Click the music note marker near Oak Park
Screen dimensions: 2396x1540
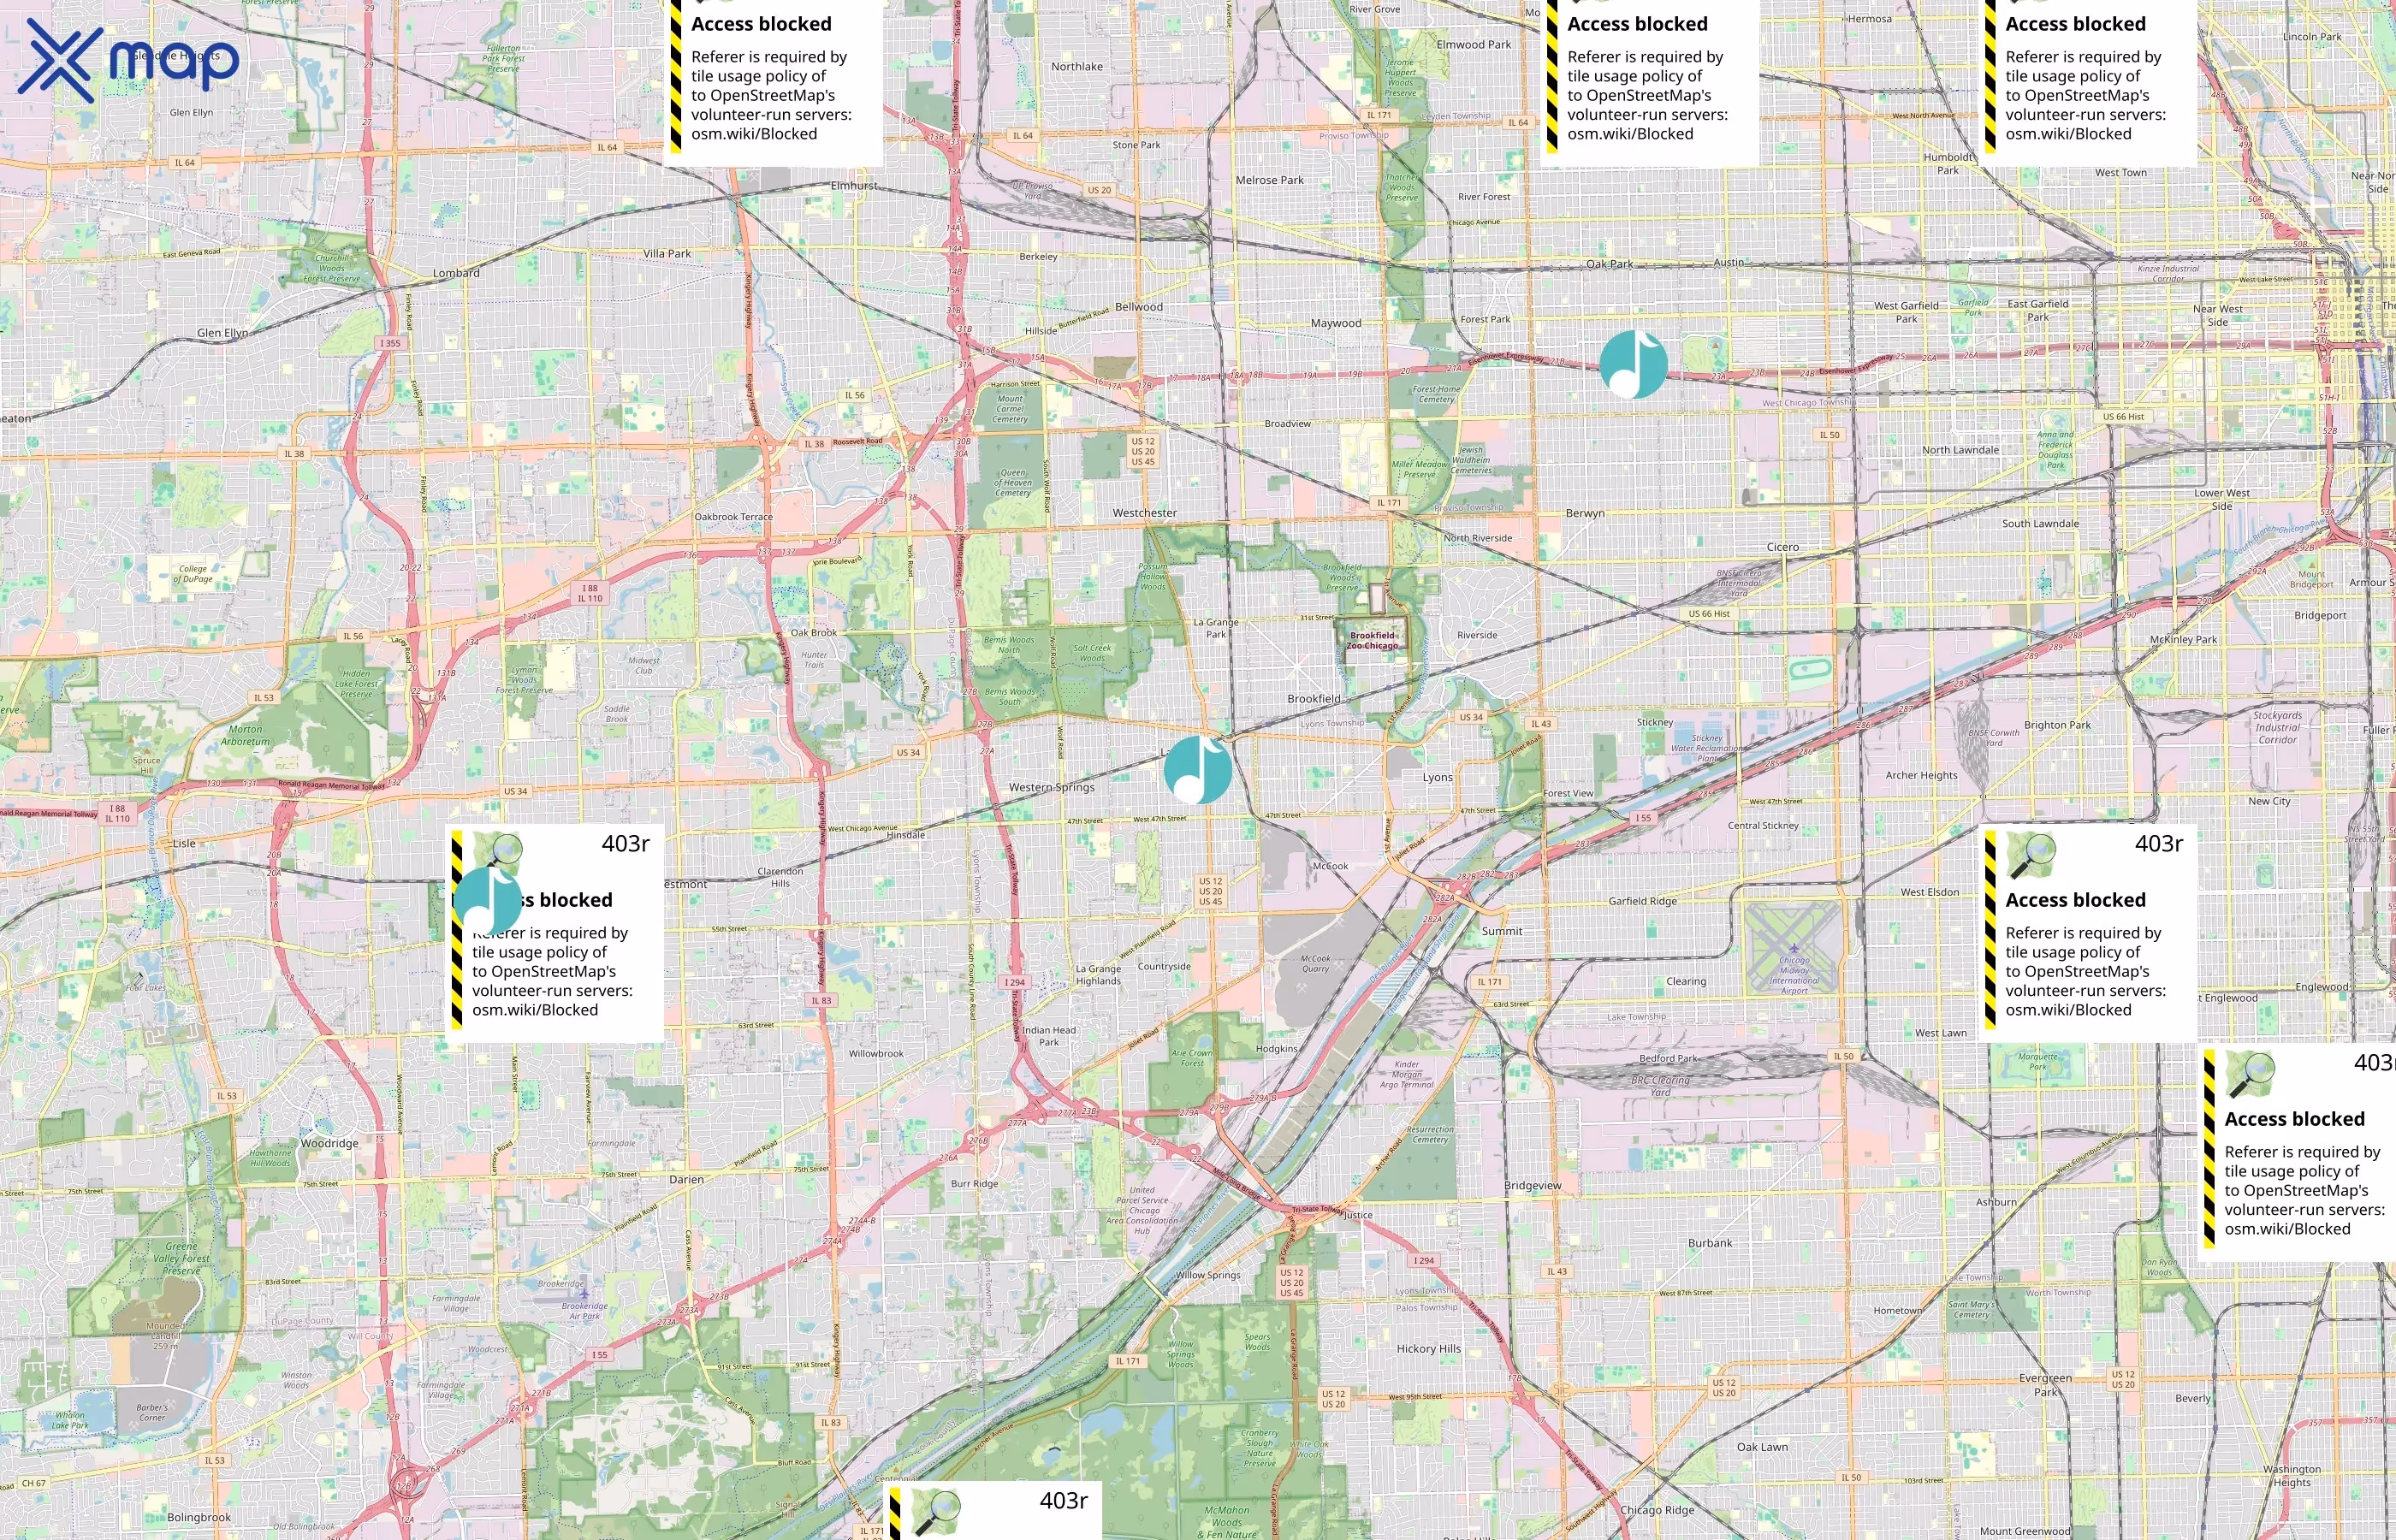point(1633,364)
